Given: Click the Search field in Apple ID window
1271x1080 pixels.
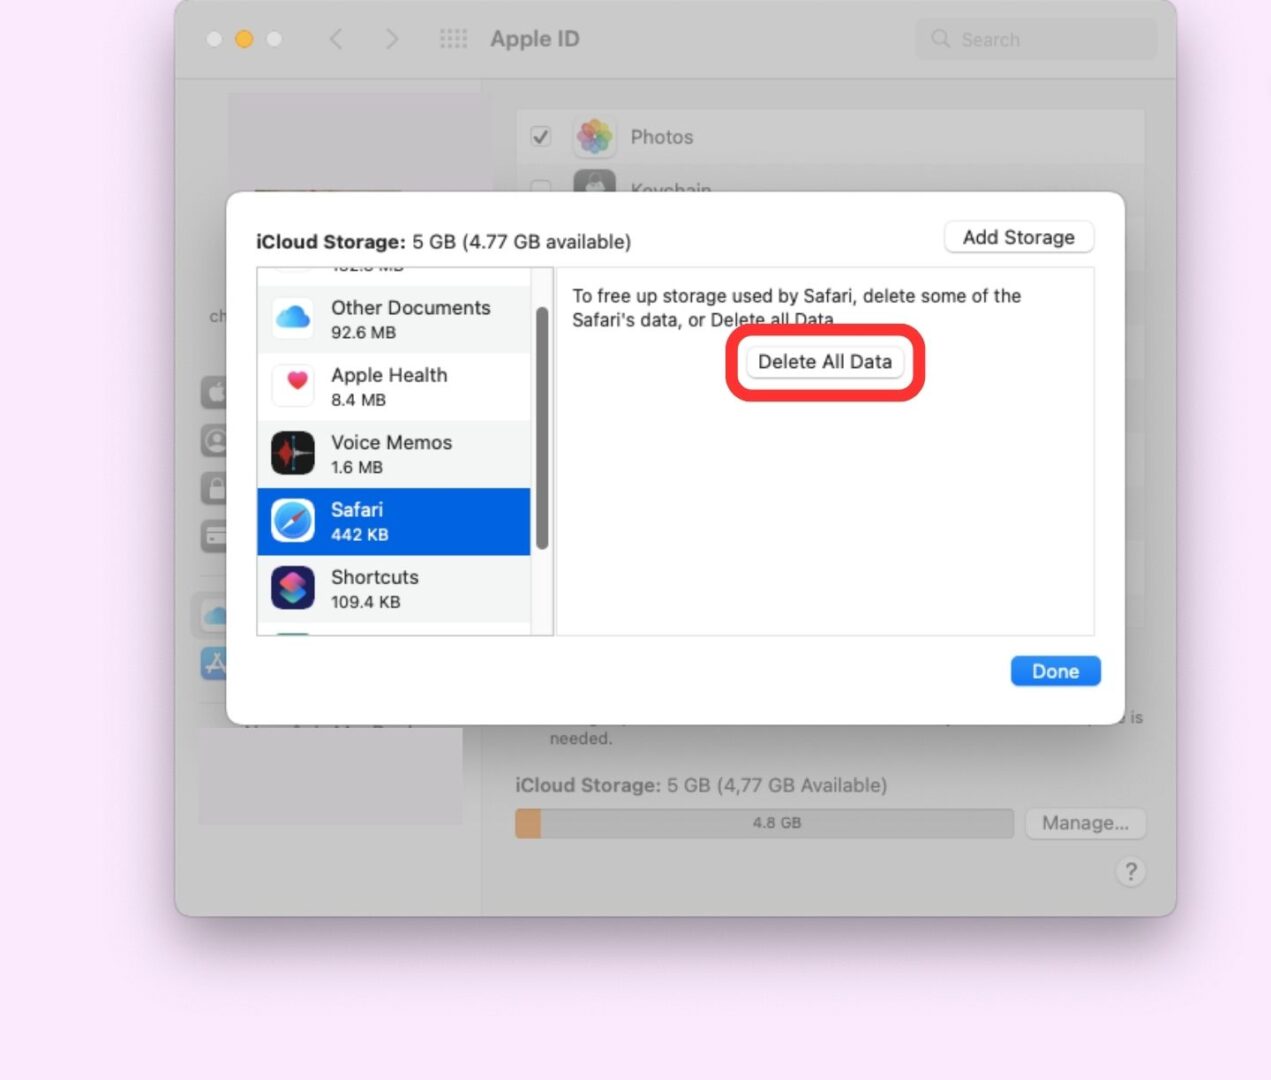Looking at the screenshot, I should (1036, 39).
